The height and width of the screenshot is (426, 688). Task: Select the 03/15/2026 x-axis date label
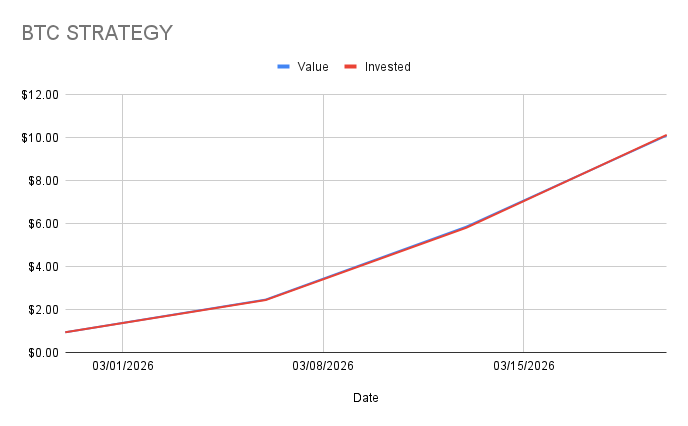coord(524,367)
